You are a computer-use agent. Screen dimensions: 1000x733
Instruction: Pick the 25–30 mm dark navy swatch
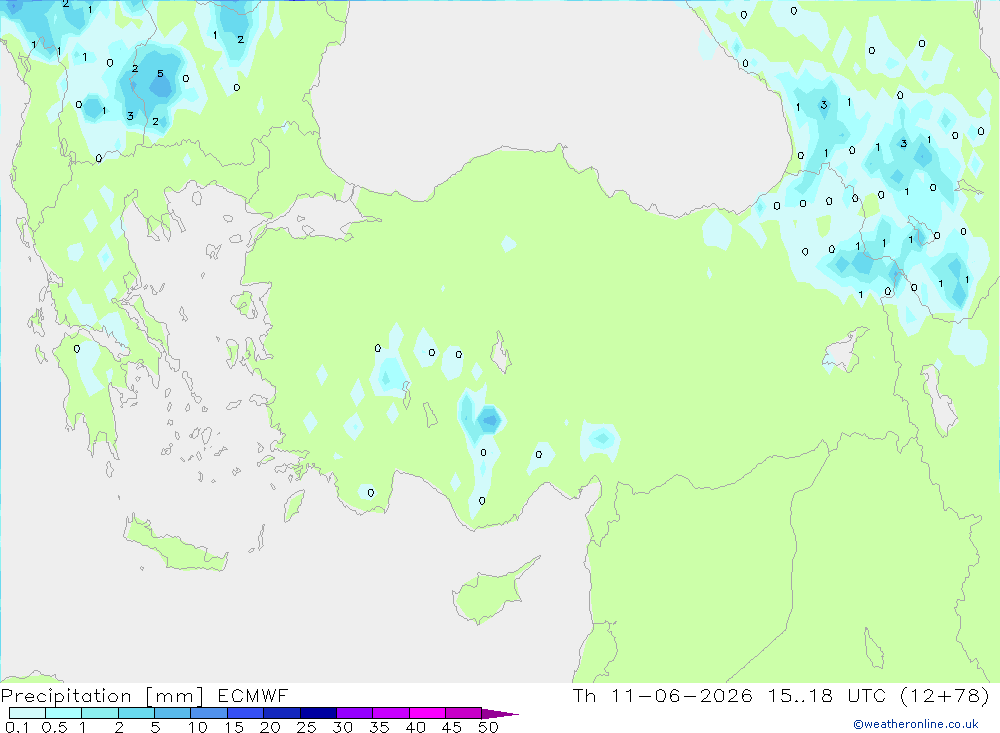pos(318,713)
